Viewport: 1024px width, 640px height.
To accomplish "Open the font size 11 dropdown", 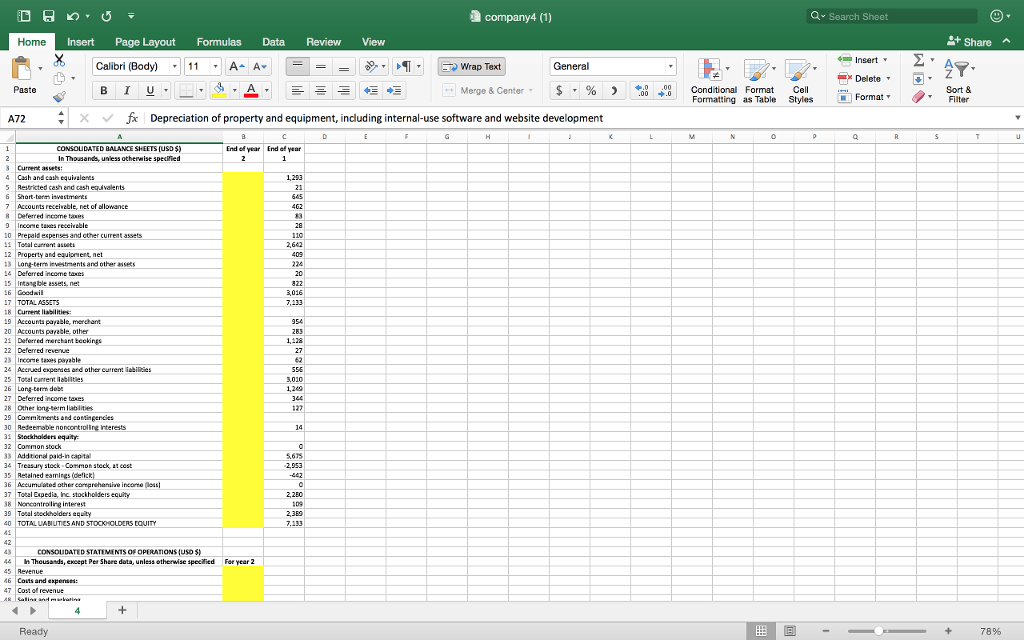I will (x=216, y=67).
